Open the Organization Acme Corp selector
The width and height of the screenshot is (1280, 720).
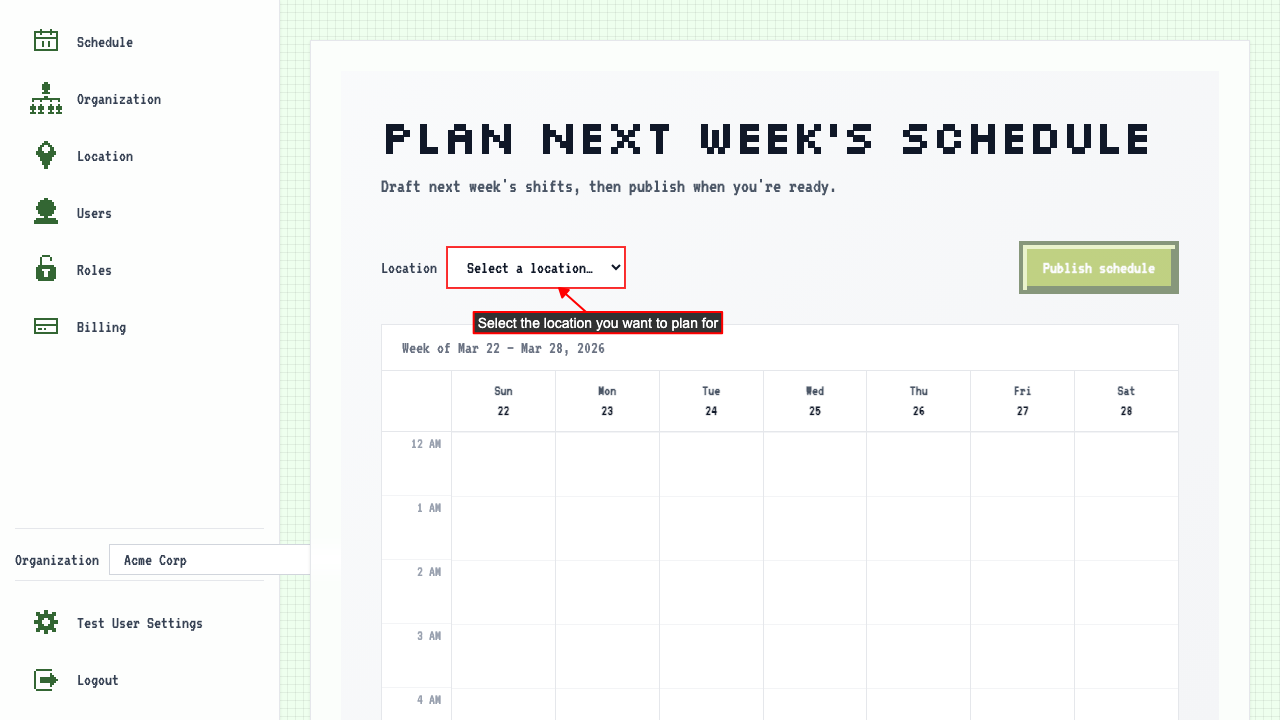pyautogui.click(x=209, y=560)
